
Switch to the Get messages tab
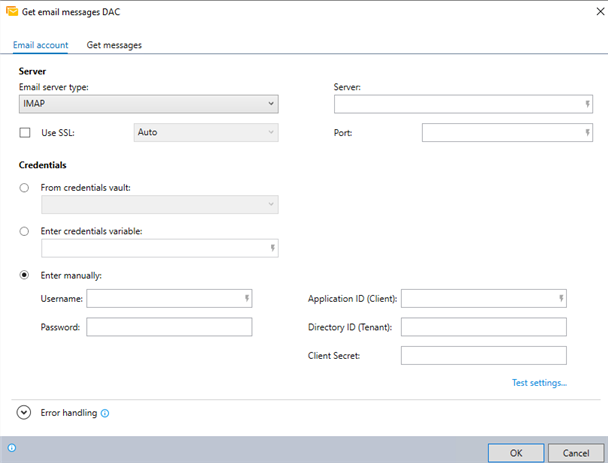tap(114, 45)
